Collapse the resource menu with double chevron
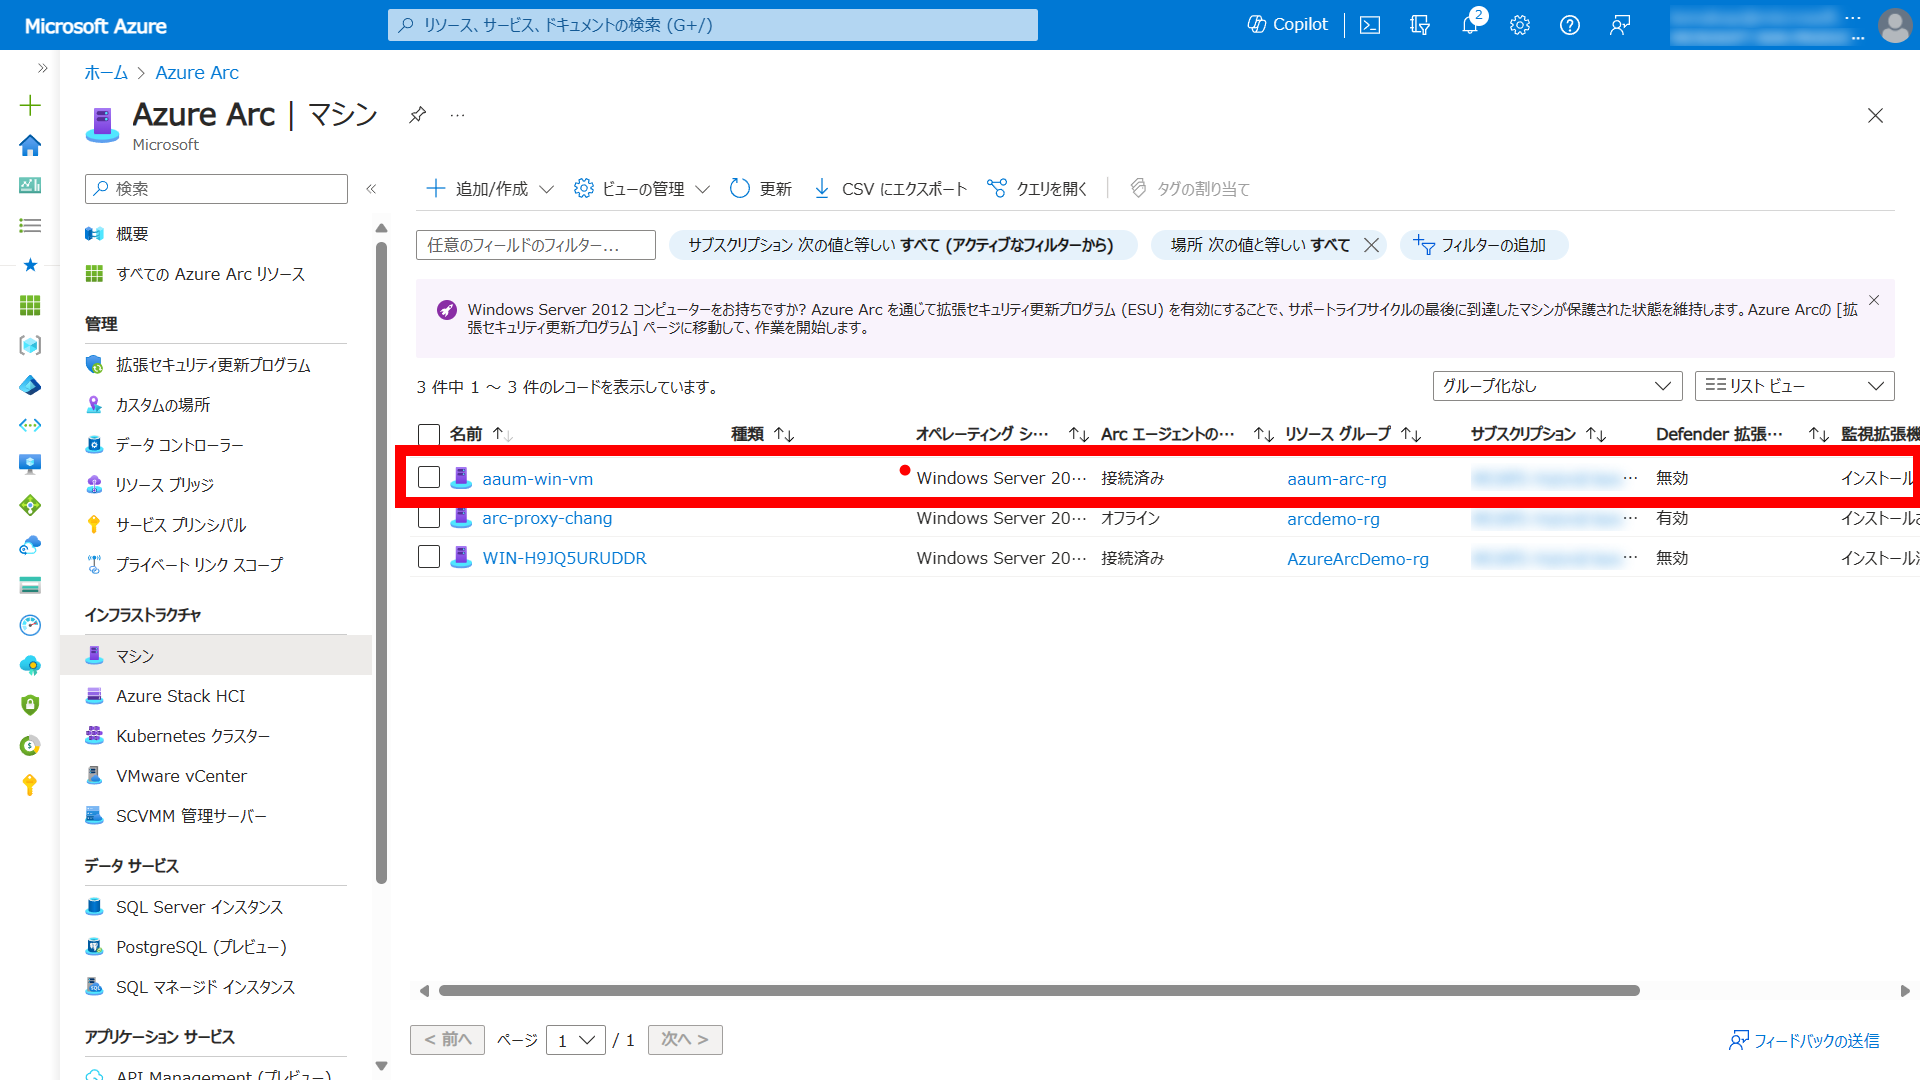This screenshot has width=1920, height=1080. tap(371, 189)
